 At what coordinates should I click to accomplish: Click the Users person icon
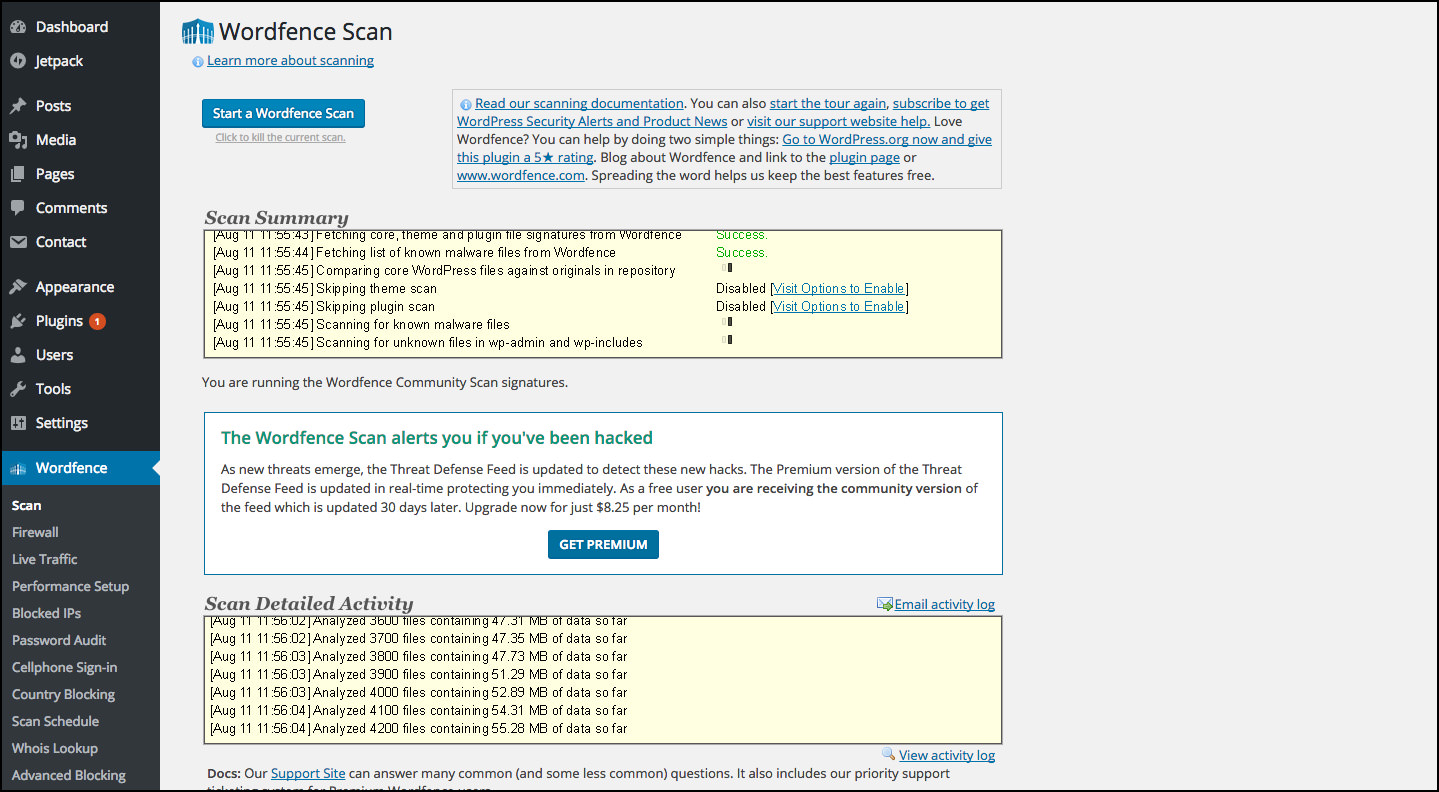point(18,355)
